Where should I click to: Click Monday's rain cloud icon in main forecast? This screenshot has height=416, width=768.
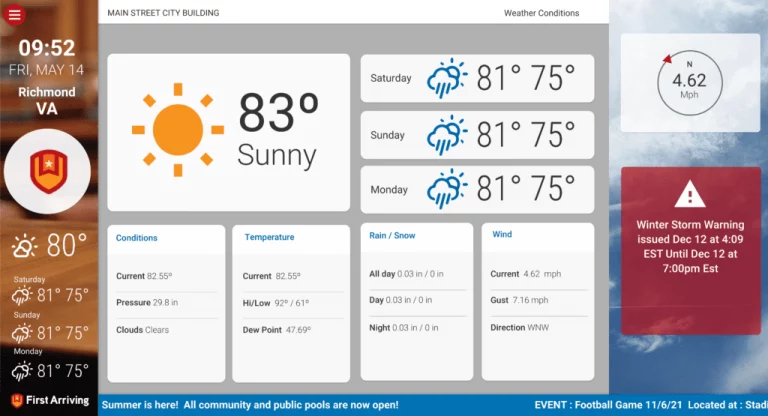(x=447, y=189)
